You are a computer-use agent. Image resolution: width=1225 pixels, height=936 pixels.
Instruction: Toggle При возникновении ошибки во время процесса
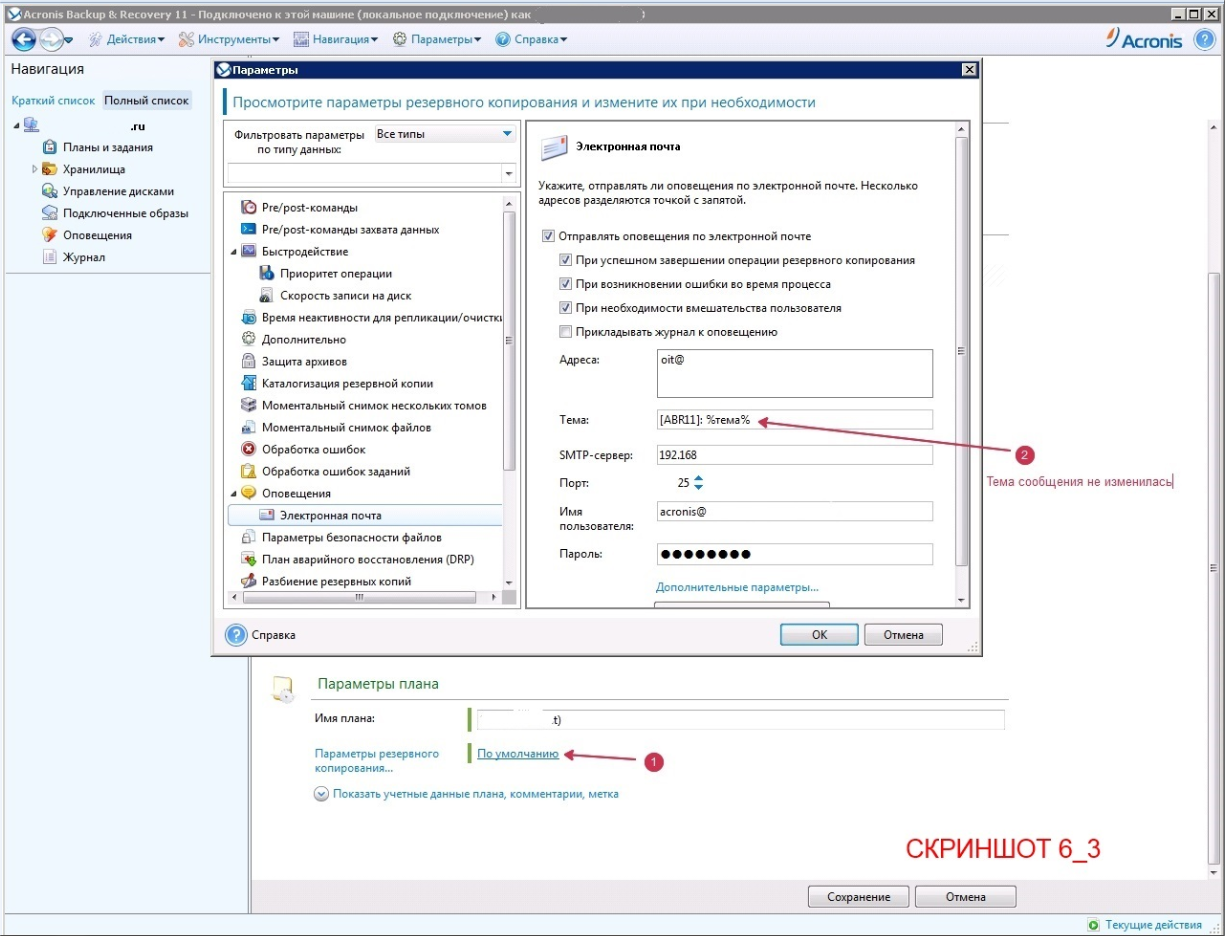click(565, 284)
